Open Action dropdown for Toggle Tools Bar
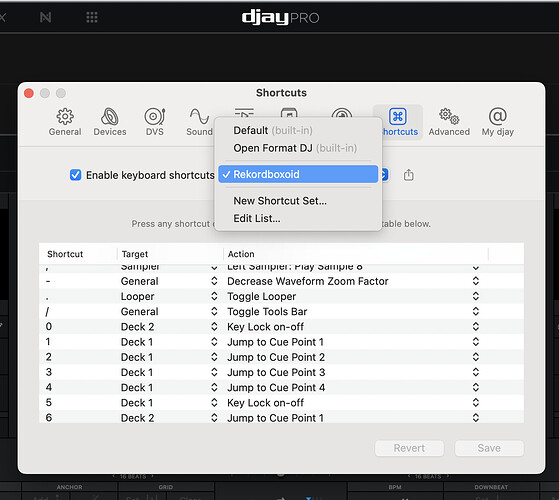This screenshot has height=500, width=559. pos(476,311)
